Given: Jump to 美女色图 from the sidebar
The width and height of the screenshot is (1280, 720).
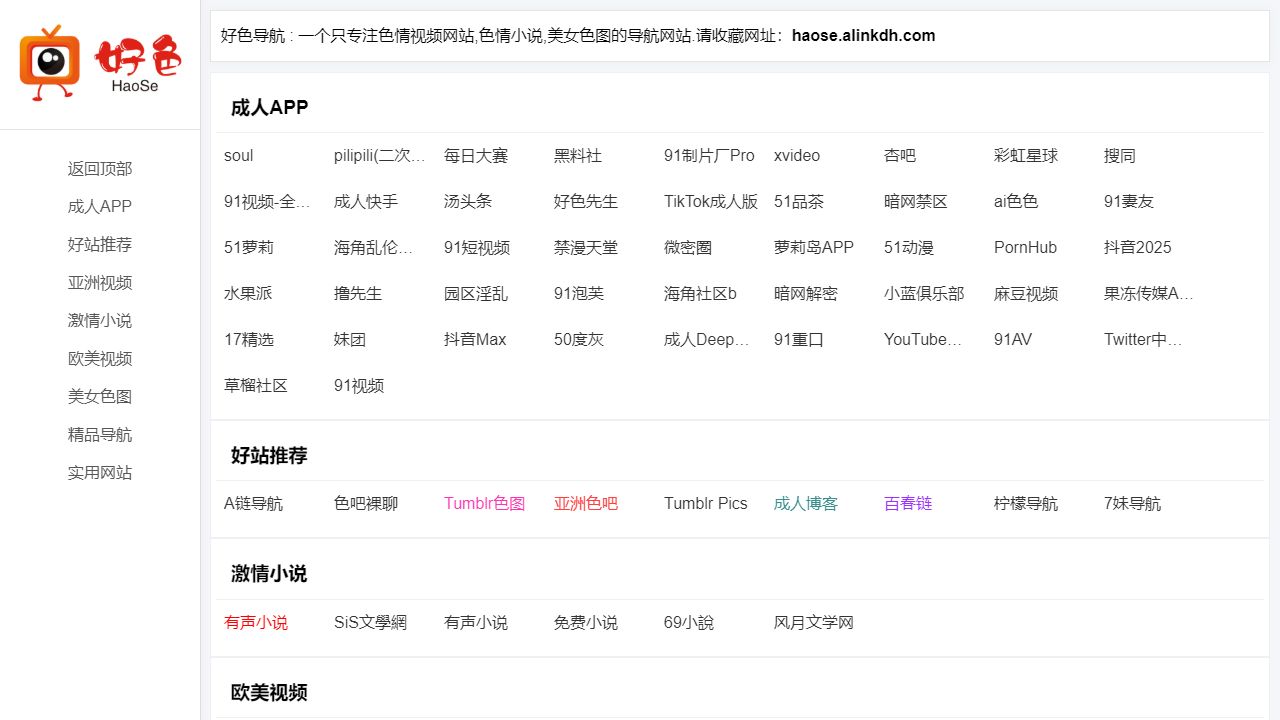Looking at the screenshot, I should (x=100, y=397).
